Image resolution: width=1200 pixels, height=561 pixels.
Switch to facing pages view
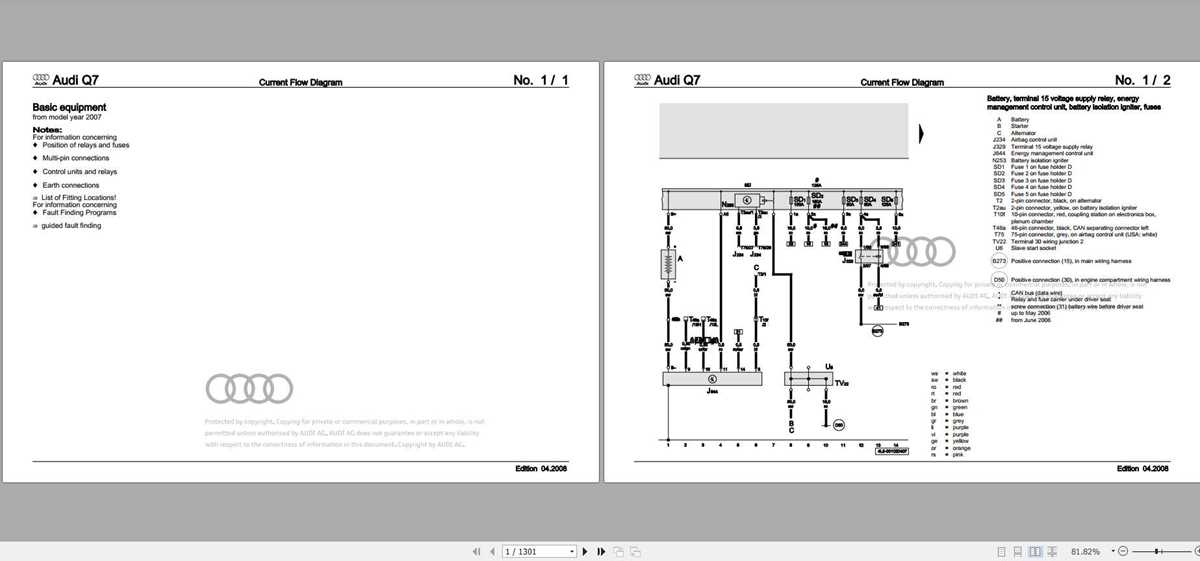1035,551
